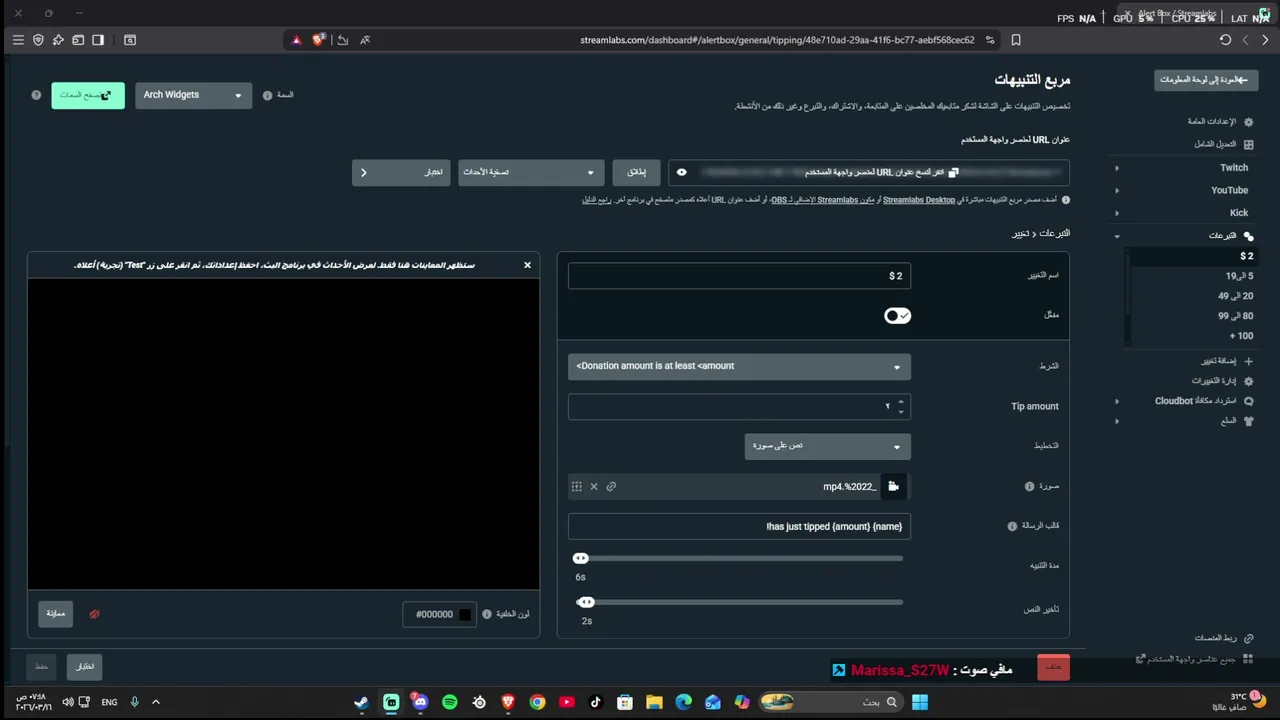Click the help question mark near theme browser
Viewport: 1280px width, 720px height.
point(36,95)
